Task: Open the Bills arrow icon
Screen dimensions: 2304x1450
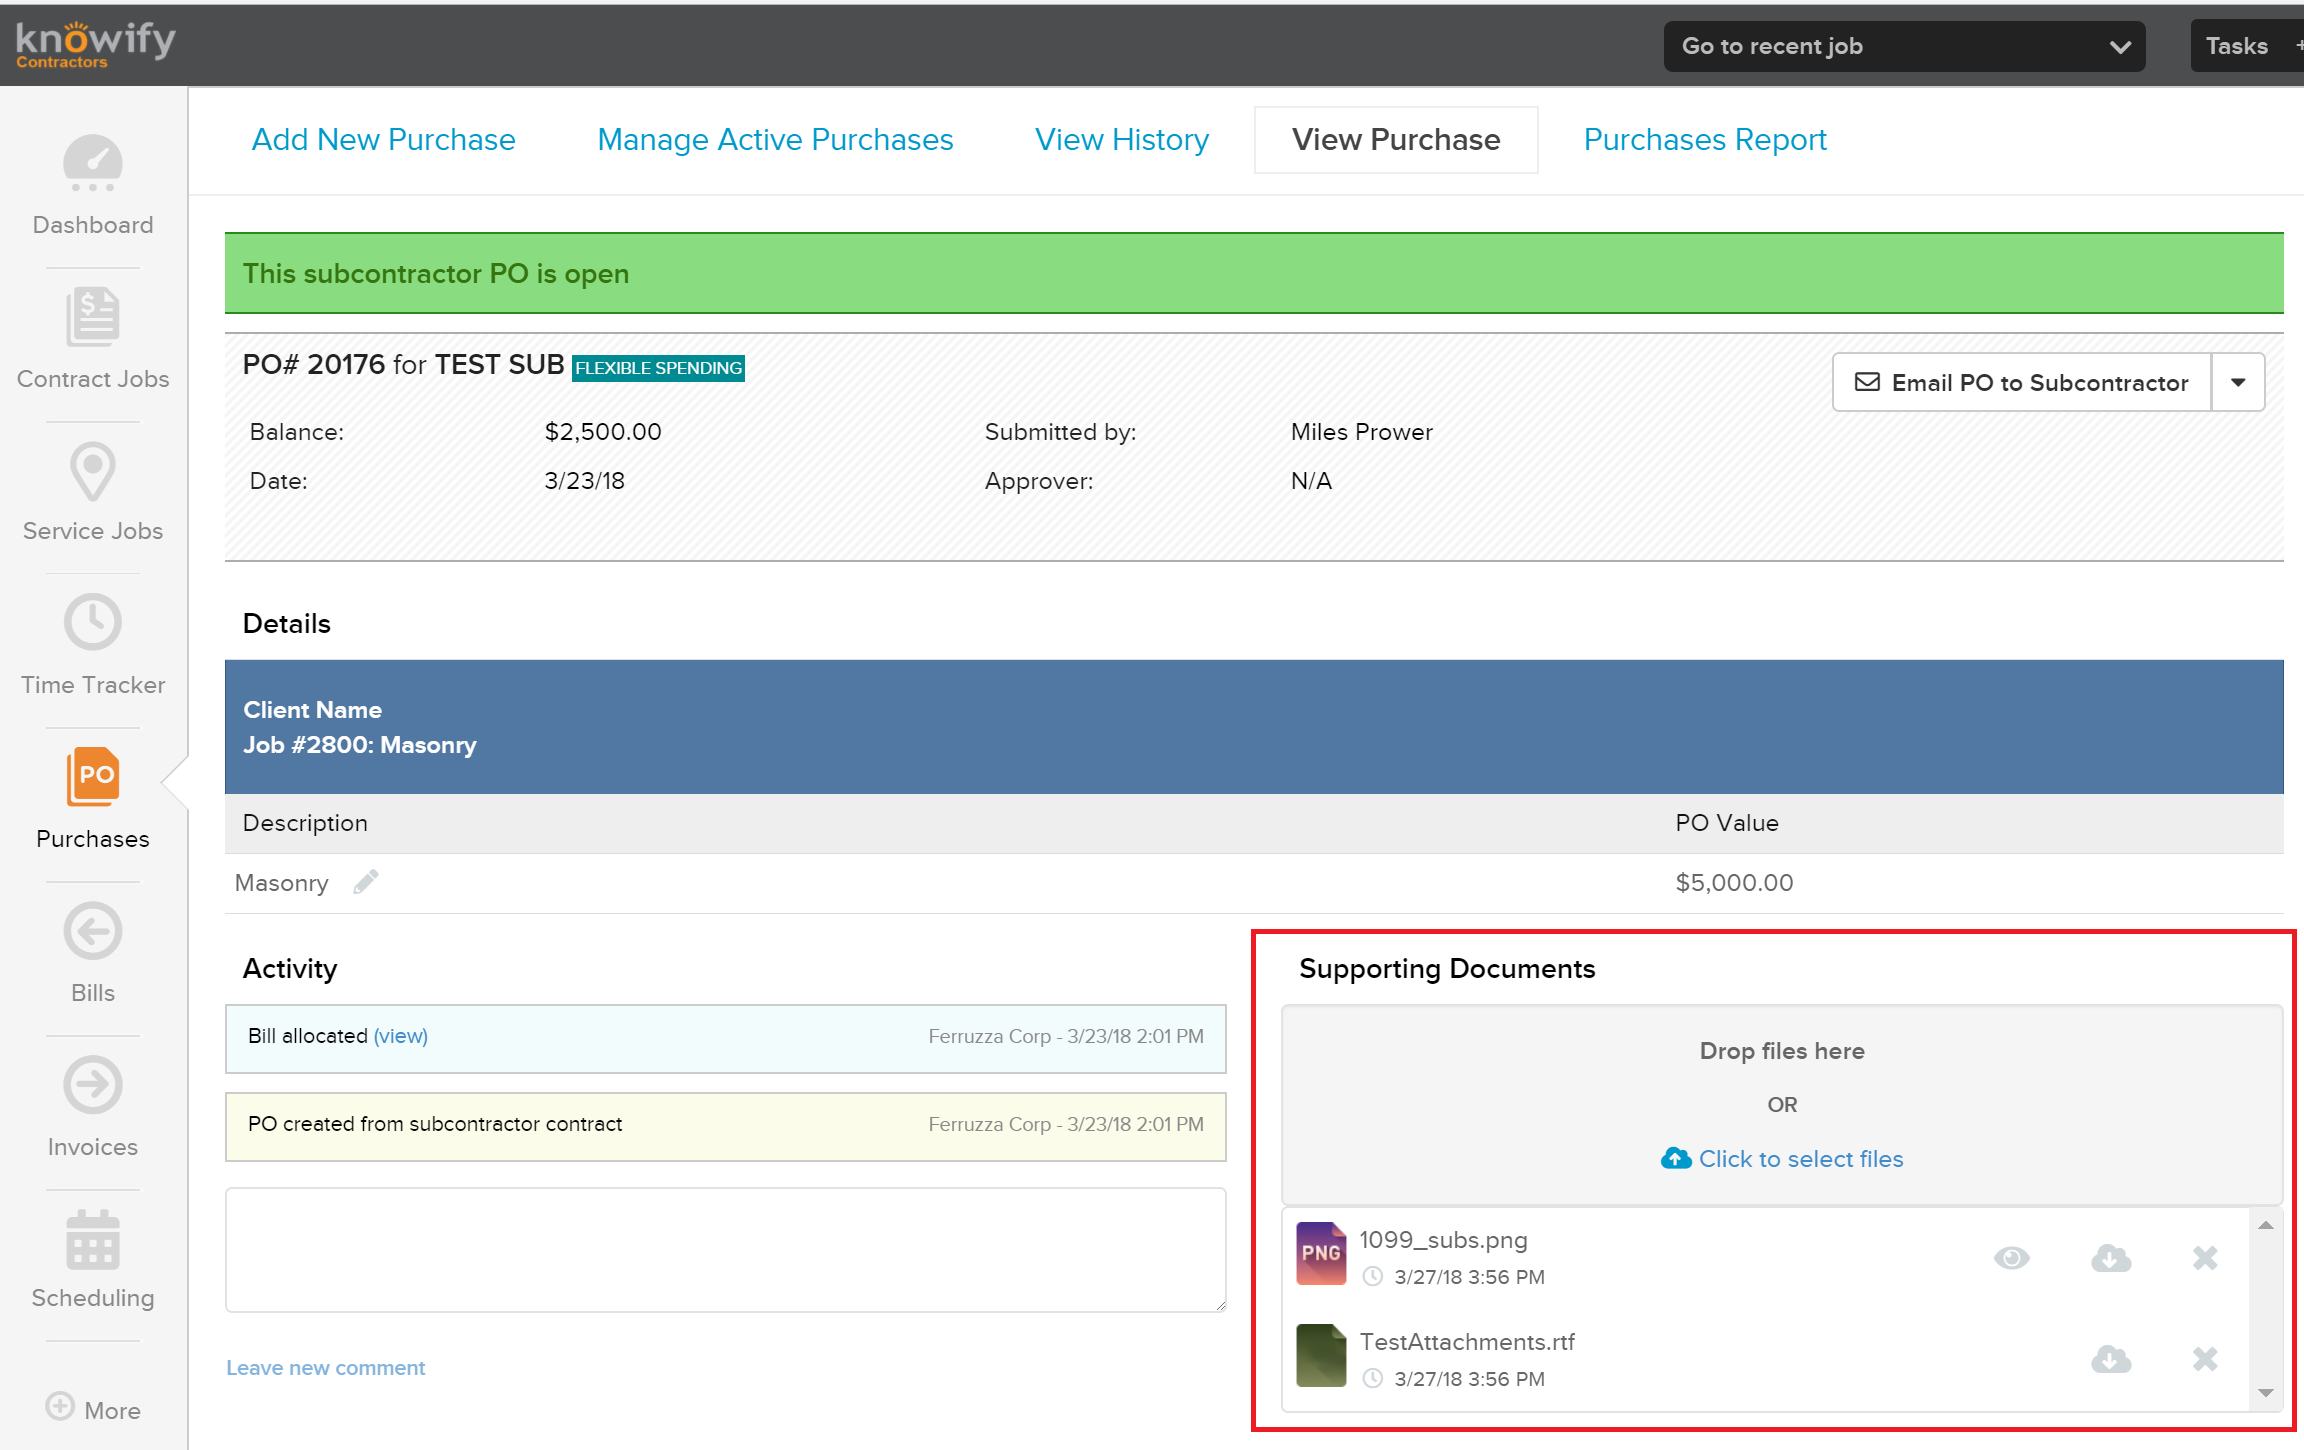Action: 93,931
